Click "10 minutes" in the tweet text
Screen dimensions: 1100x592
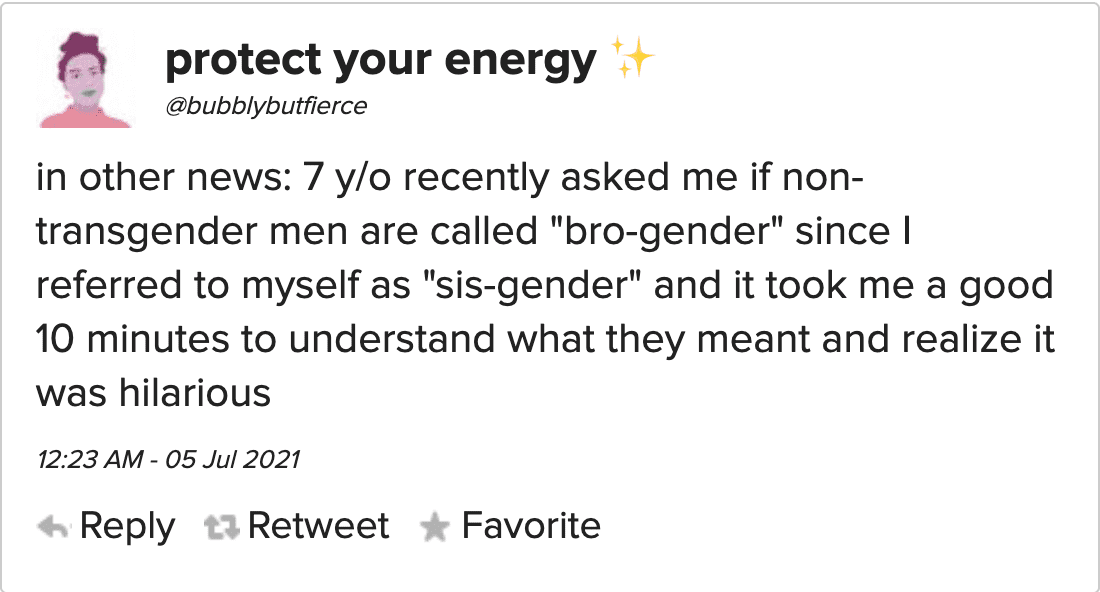(x=133, y=339)
